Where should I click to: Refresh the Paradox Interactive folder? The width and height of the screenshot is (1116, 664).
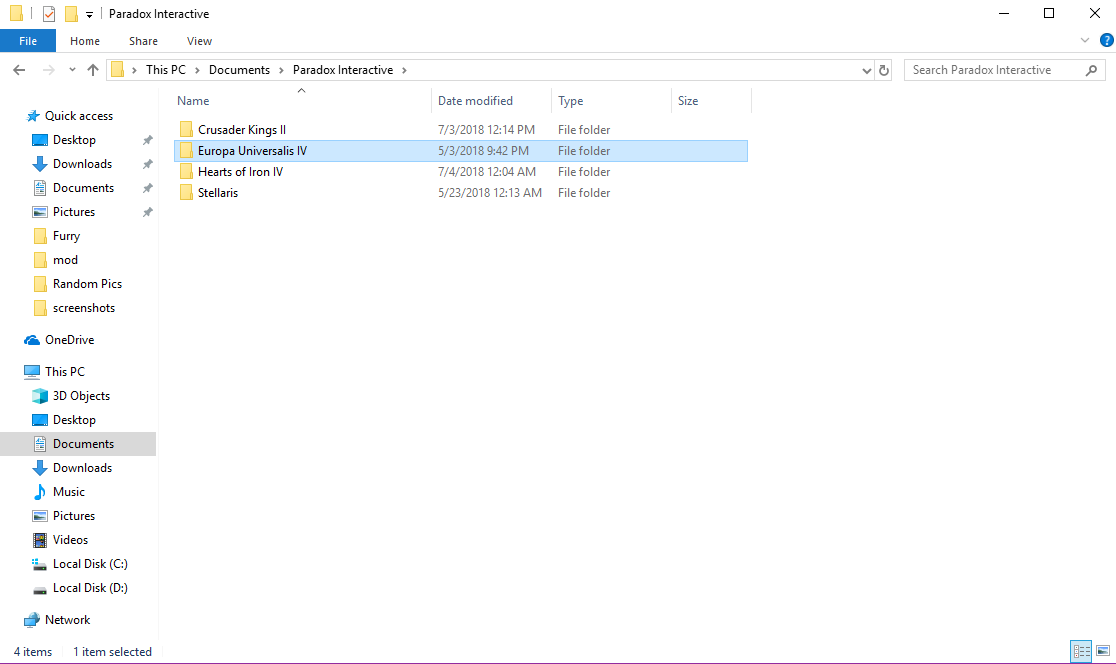[884, 70]
